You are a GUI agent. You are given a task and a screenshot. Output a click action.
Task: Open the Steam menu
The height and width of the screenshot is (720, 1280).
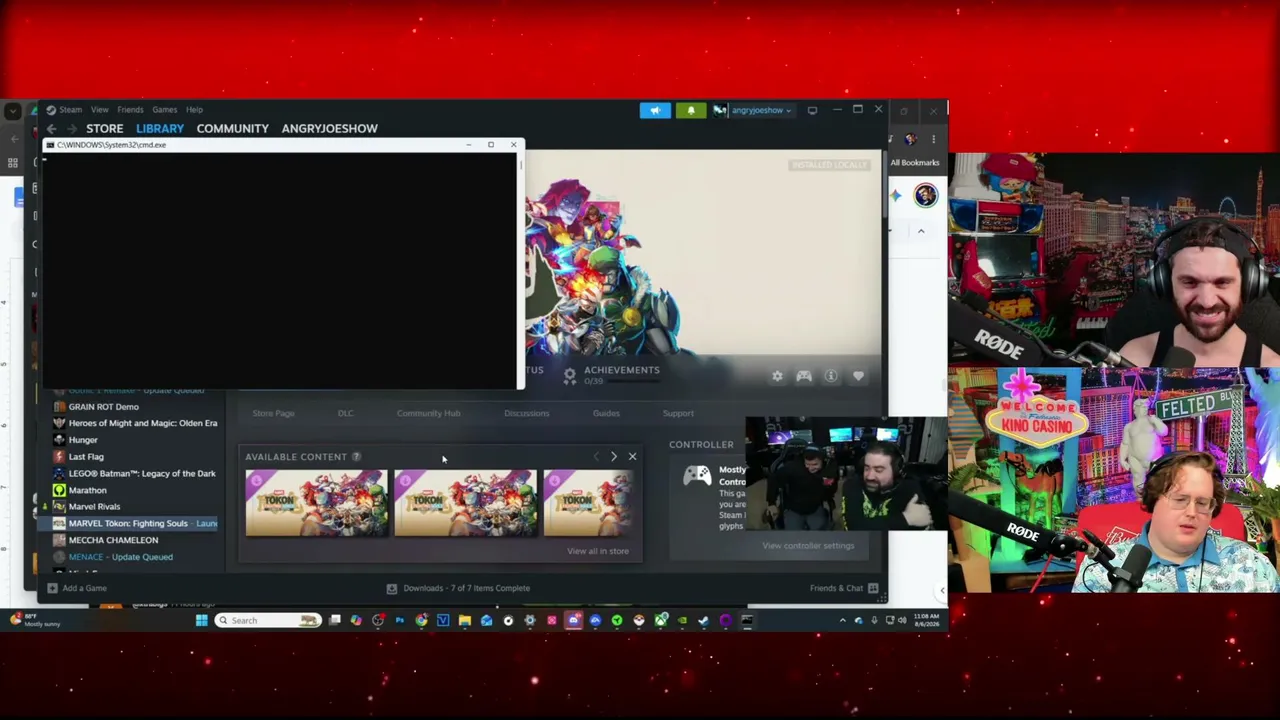click(x=70, y=110)
